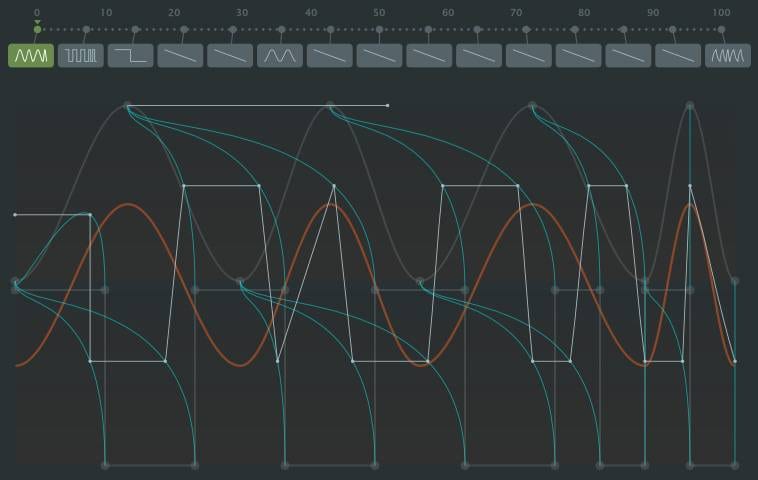Click right endpoint of the top white horizontal line
Viewport: 758px width, 480px height.
(388, 105)
